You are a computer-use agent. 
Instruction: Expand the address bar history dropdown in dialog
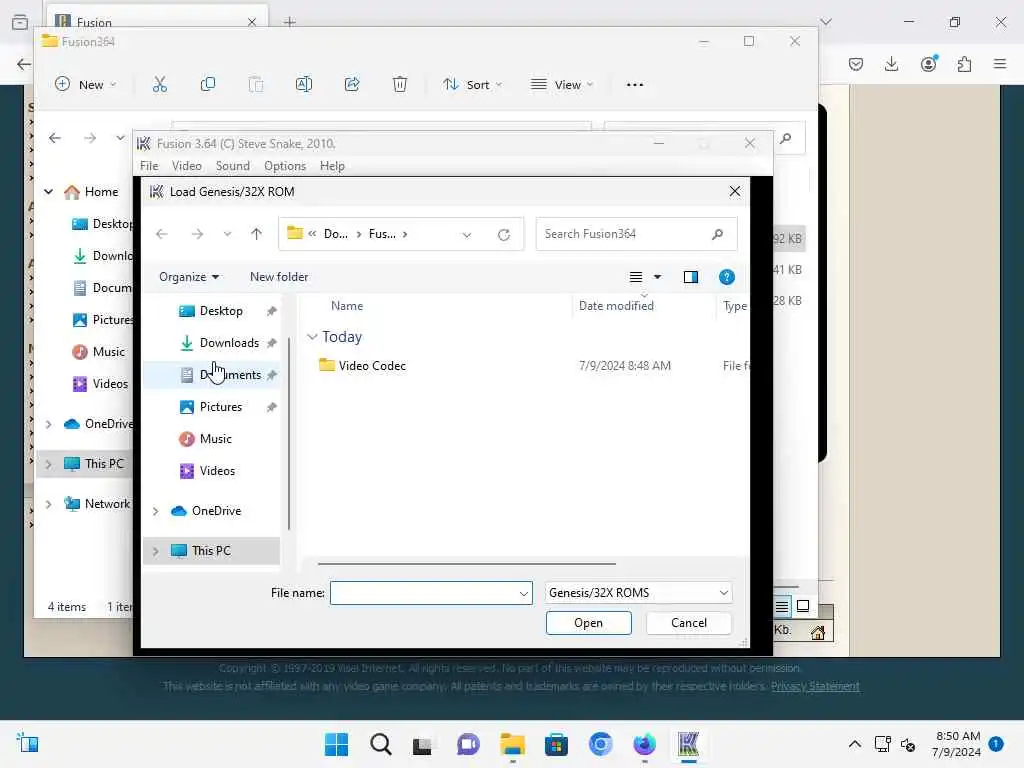tap(467, 234)
